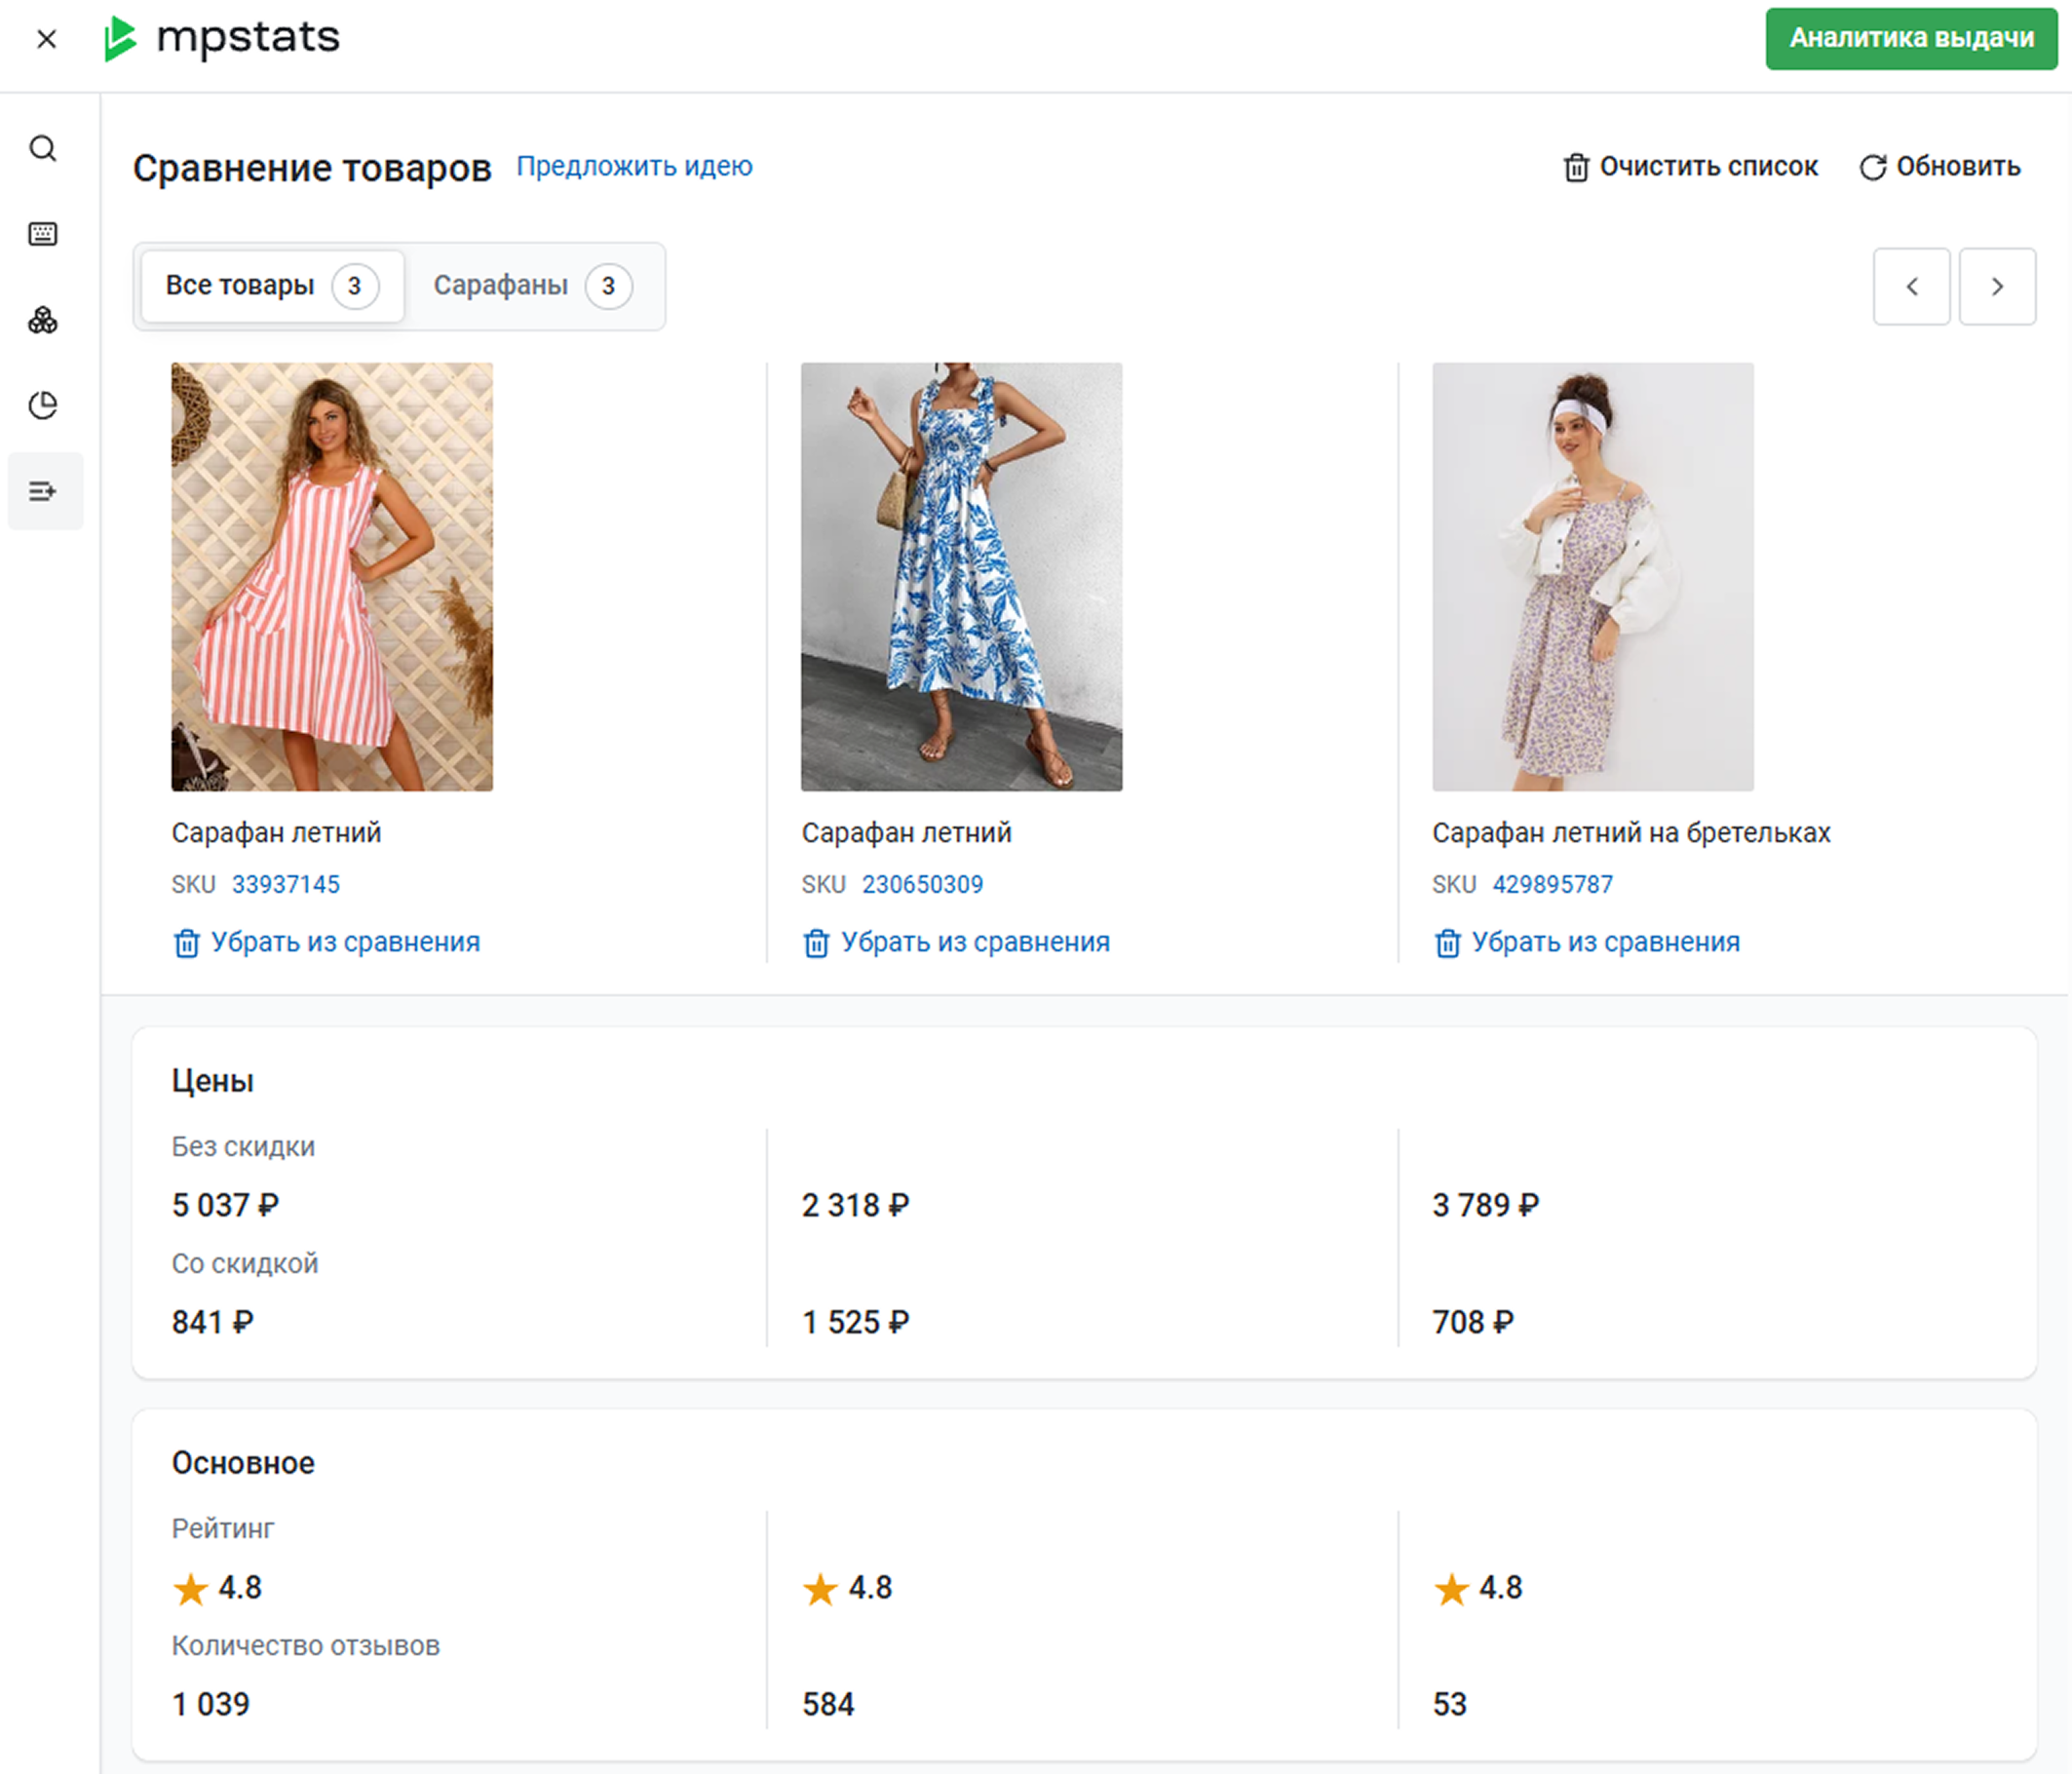Viewport: 2072px width, 1774px height.
Task: Go to previous products with left chevron
Action: click(x=1911, y=287)
